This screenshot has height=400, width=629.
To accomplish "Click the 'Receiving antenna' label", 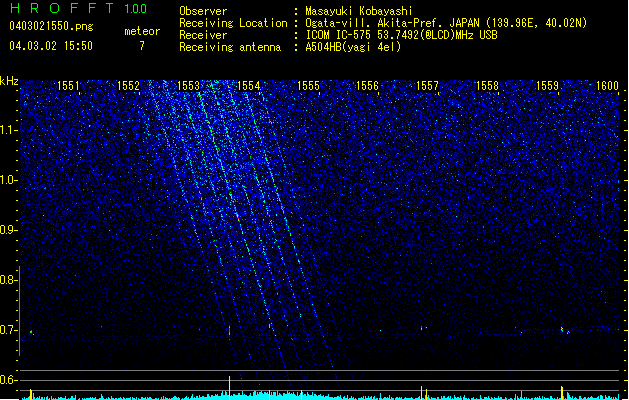I will click(x=230, y=47).
